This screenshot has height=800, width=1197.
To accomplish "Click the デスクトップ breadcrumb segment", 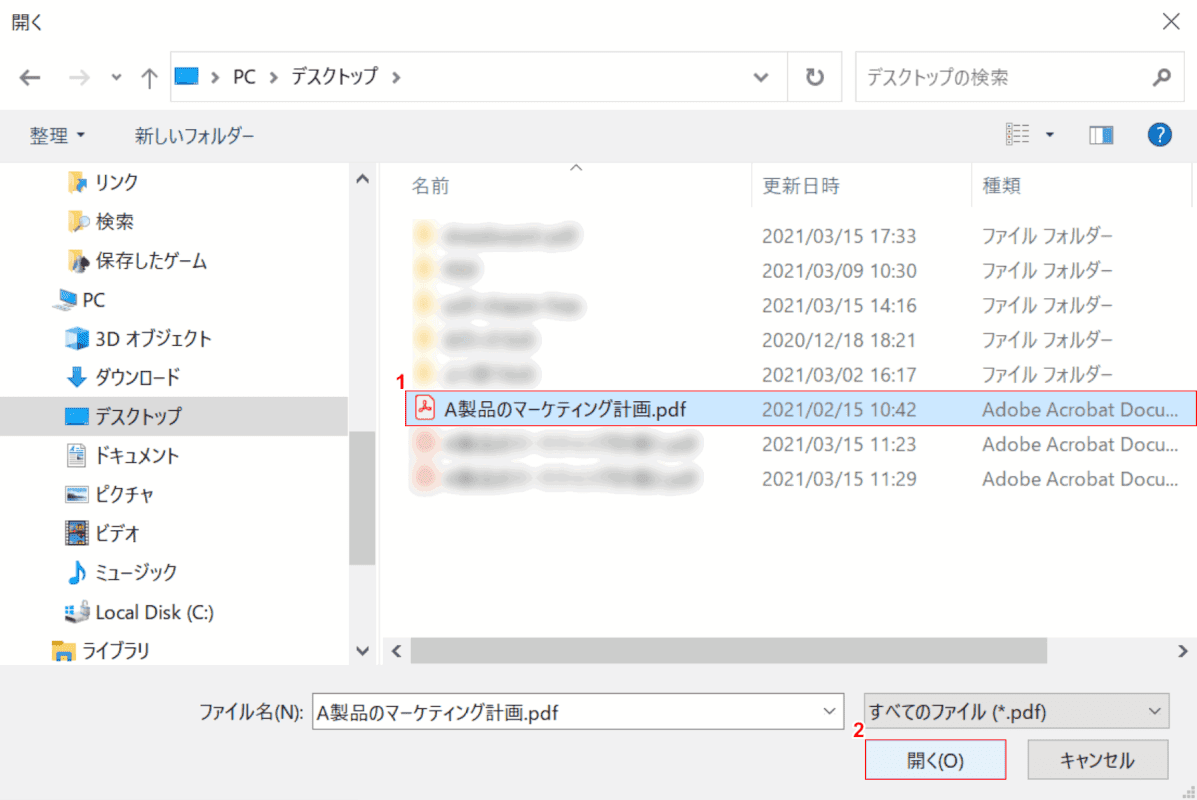I will pos(334,77).
